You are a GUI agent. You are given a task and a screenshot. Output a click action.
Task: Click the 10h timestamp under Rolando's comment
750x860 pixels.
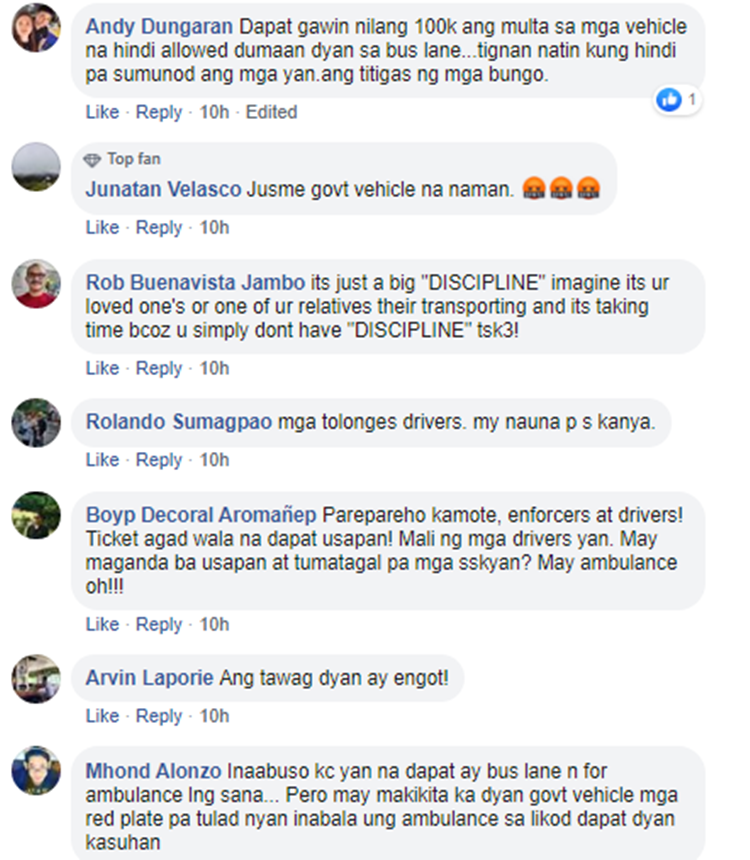pyautogui.click(x=214, y=460)
